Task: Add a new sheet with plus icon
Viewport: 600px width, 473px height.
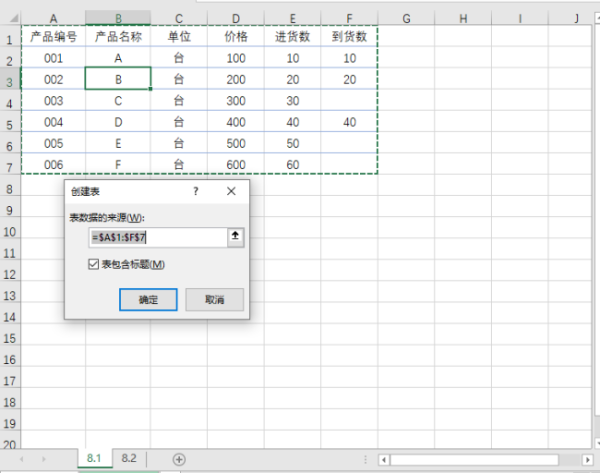Action: click(179, 458)
